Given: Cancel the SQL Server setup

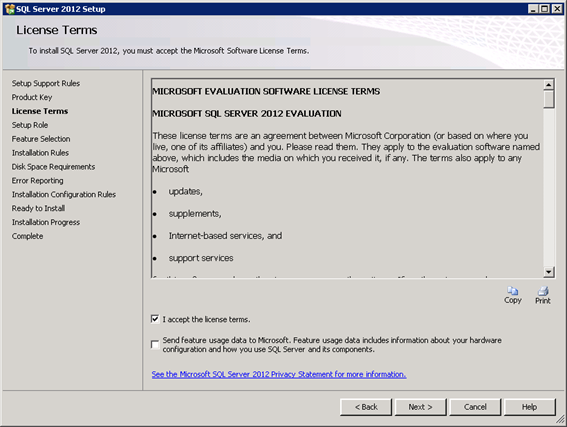Looking at the screenshot, I should [x=475, y=407].
